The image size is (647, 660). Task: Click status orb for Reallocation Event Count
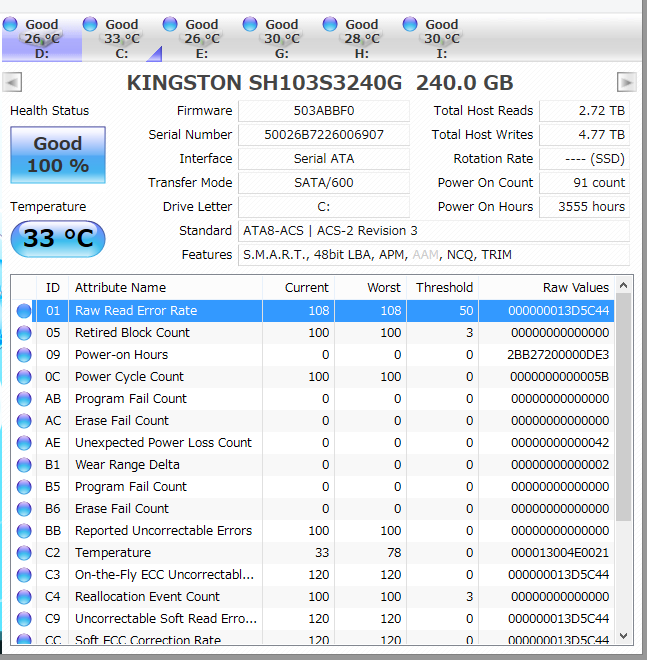pyautogui.click(x=24, y=597)
